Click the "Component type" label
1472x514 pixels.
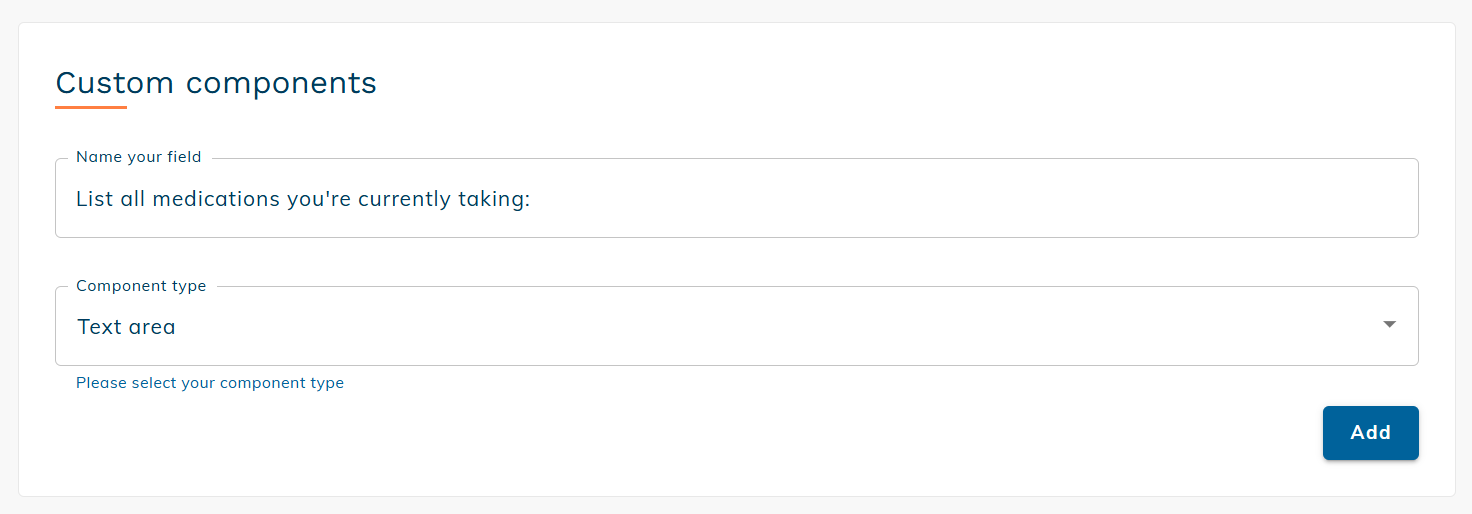141,286
